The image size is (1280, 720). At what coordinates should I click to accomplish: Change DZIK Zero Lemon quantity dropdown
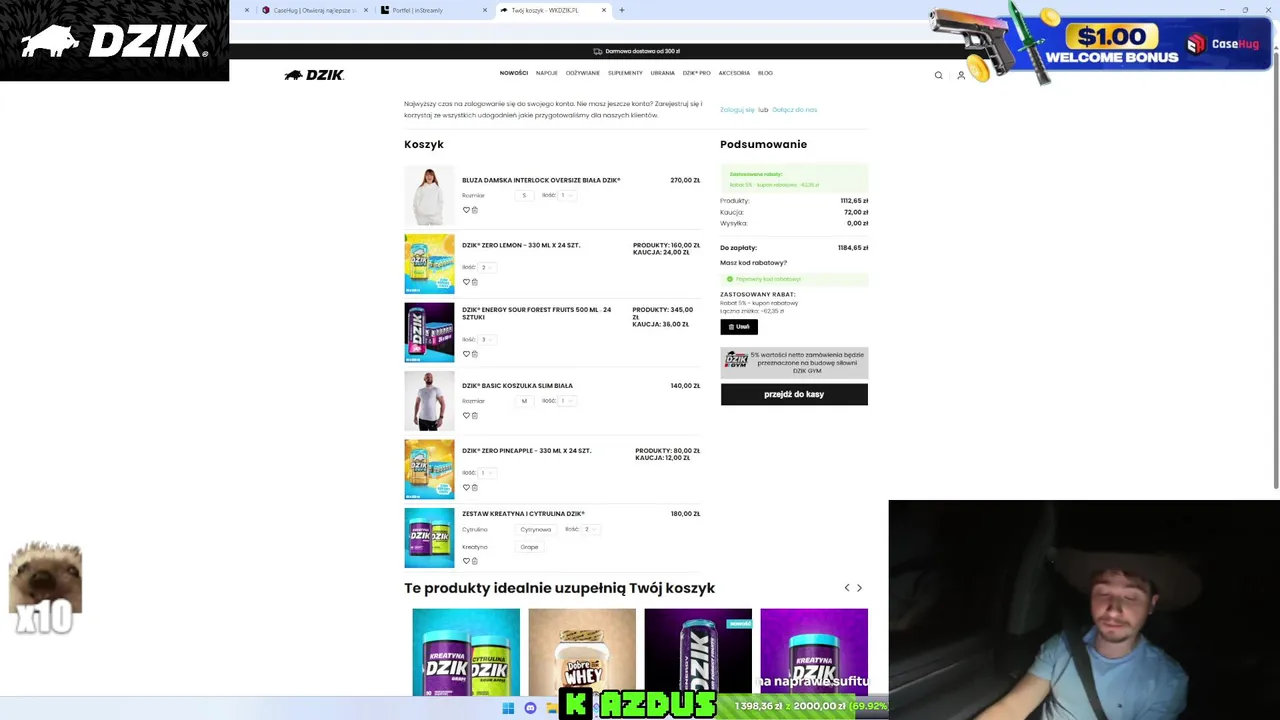tap(487, 267)
